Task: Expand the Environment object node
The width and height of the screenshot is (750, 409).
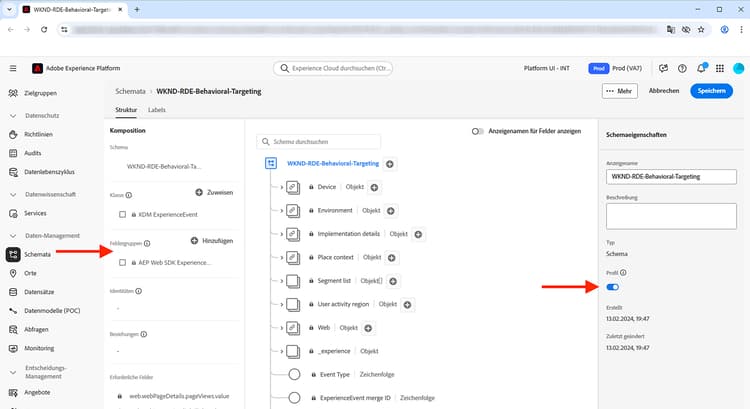Action: (282, 211)
